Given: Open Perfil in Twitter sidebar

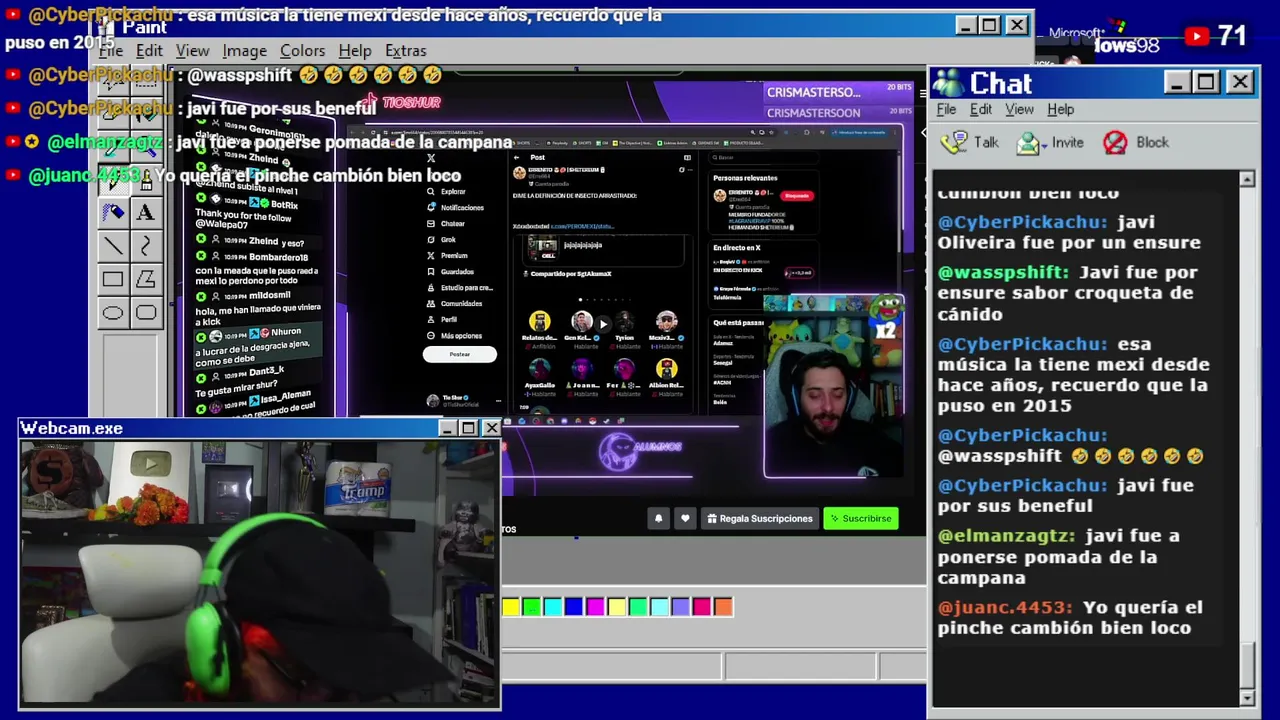Looking at the screenshot, I should coord(442,319).
